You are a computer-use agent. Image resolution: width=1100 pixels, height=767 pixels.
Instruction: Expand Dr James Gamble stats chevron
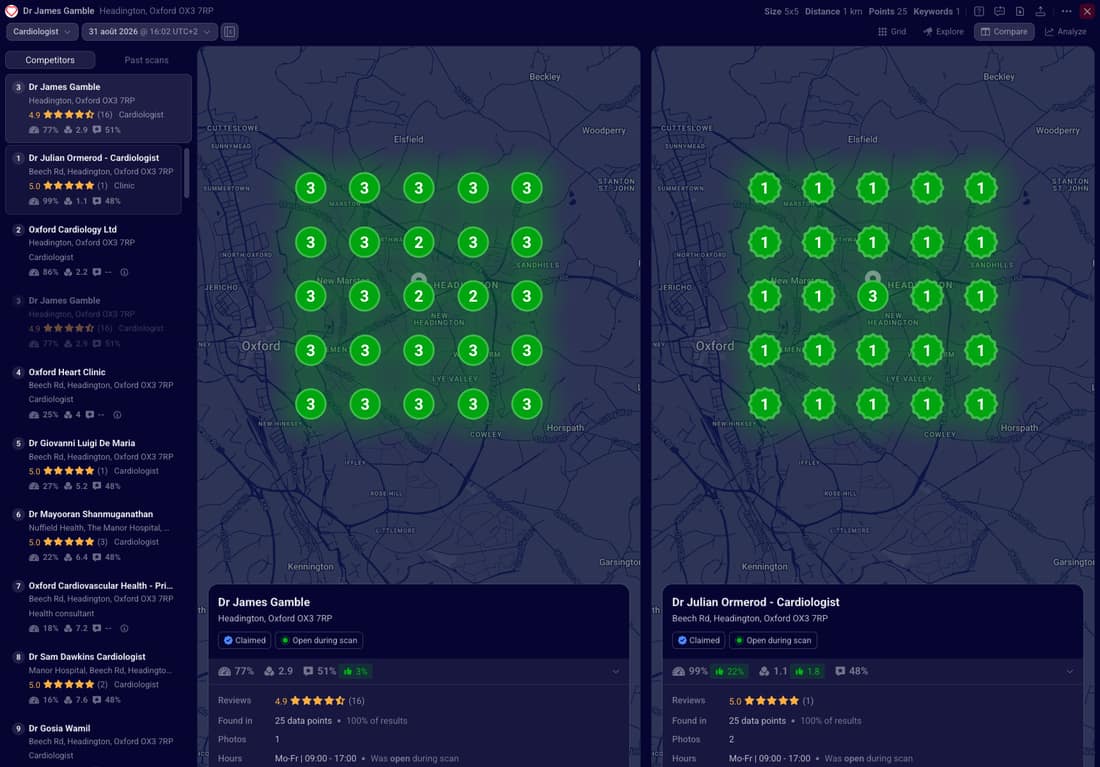[615, 672]
